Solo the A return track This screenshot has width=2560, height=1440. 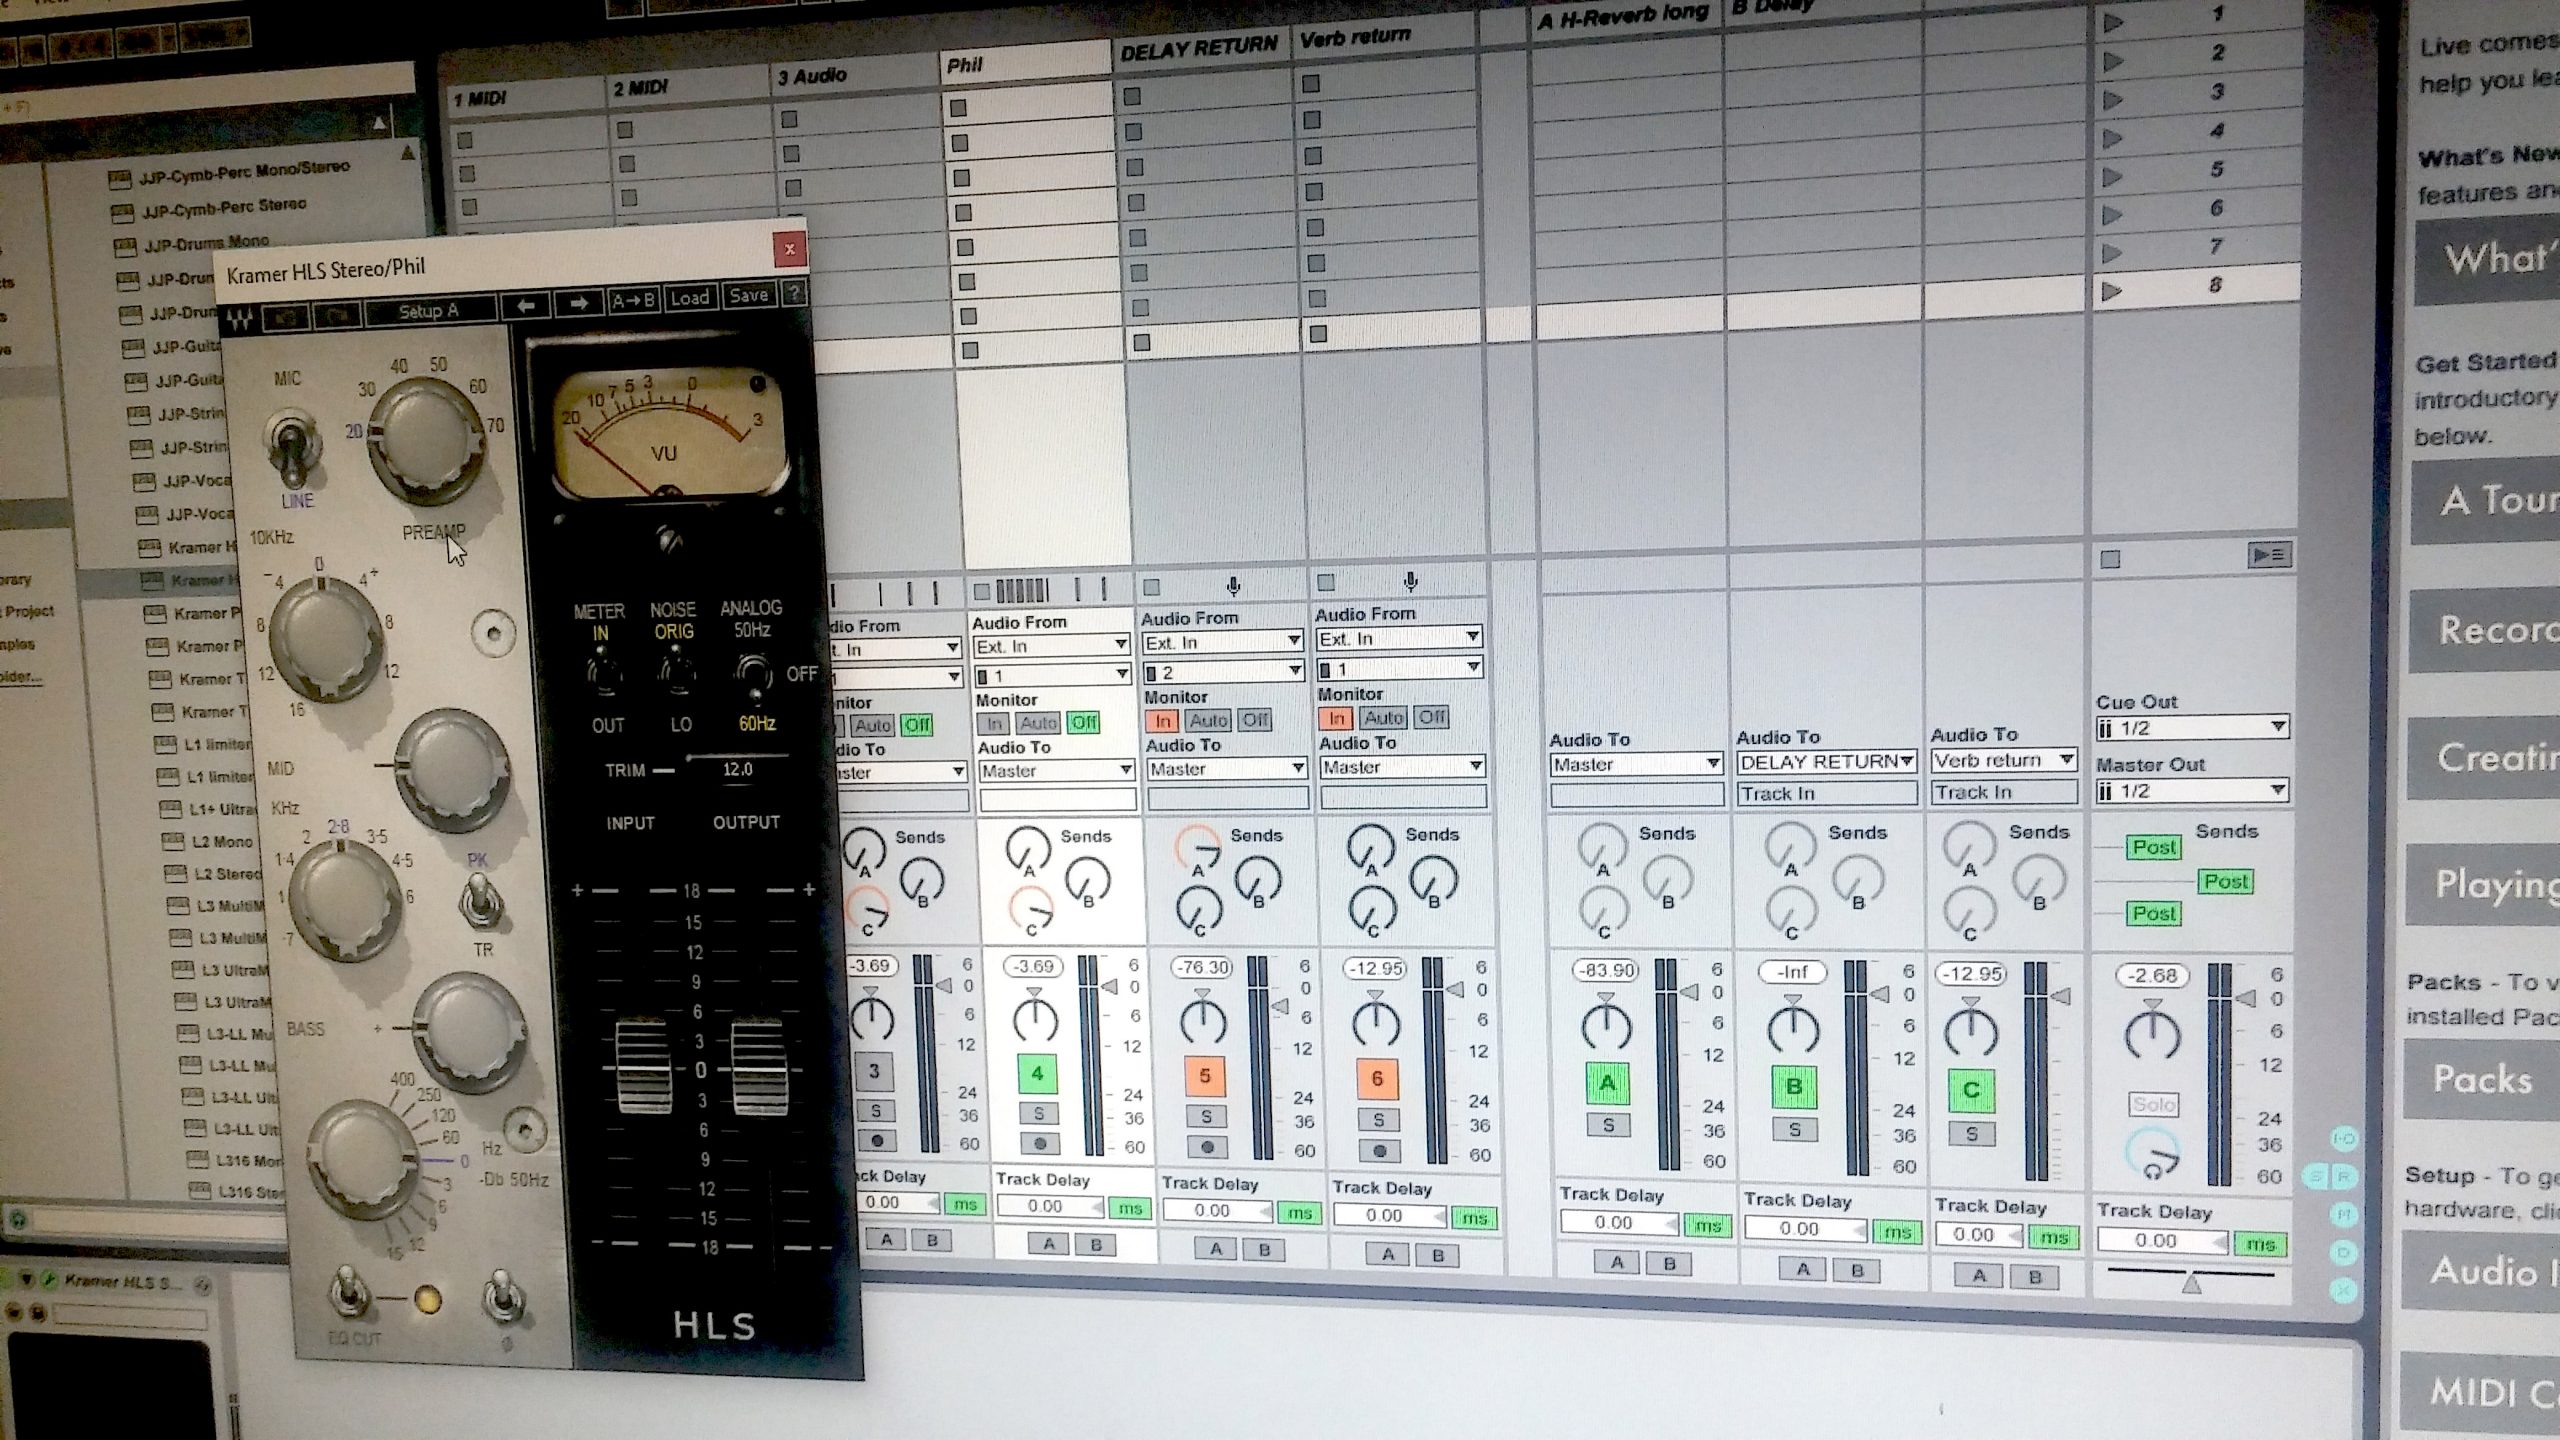pyautogui.click(x=1609, y=1126)
